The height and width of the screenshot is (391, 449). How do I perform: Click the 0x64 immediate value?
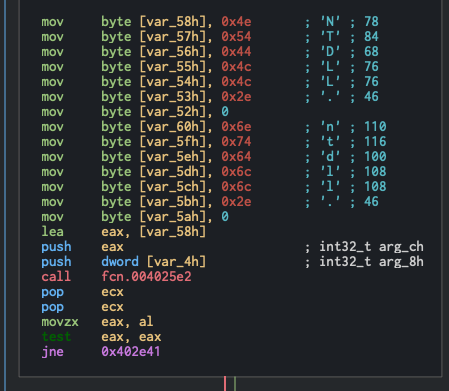(x=236, y=157)
